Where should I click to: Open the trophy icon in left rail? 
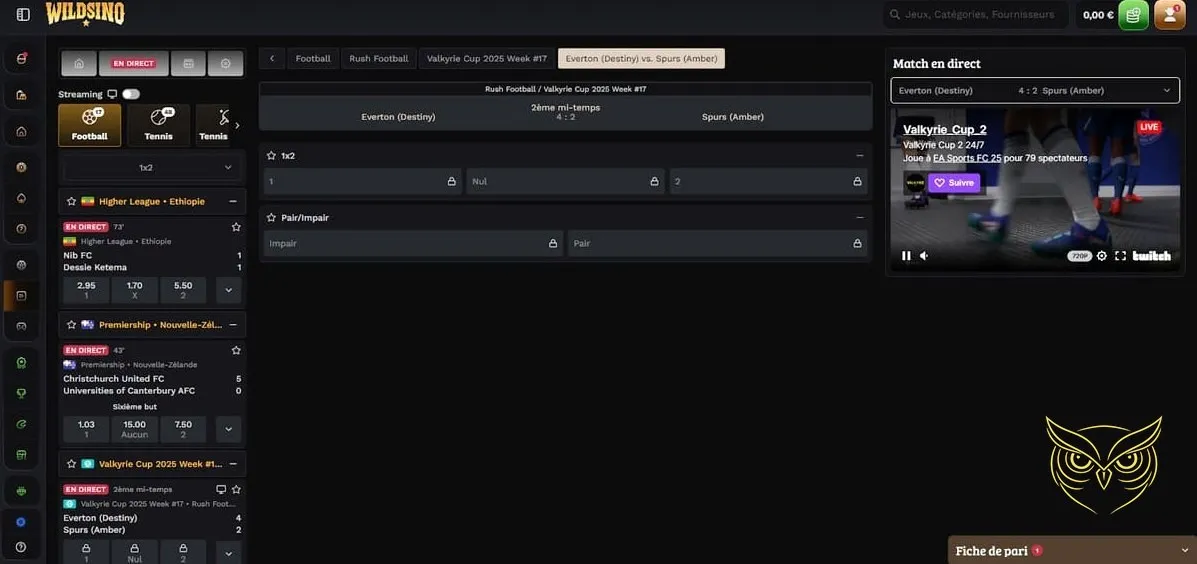tap(21, 393)
